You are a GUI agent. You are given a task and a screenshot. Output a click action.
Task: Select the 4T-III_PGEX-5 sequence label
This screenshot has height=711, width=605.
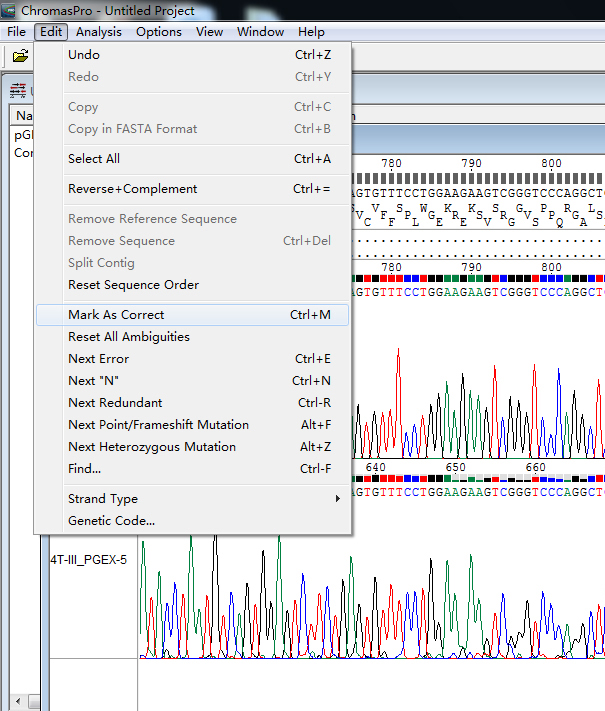click(89, 560)
